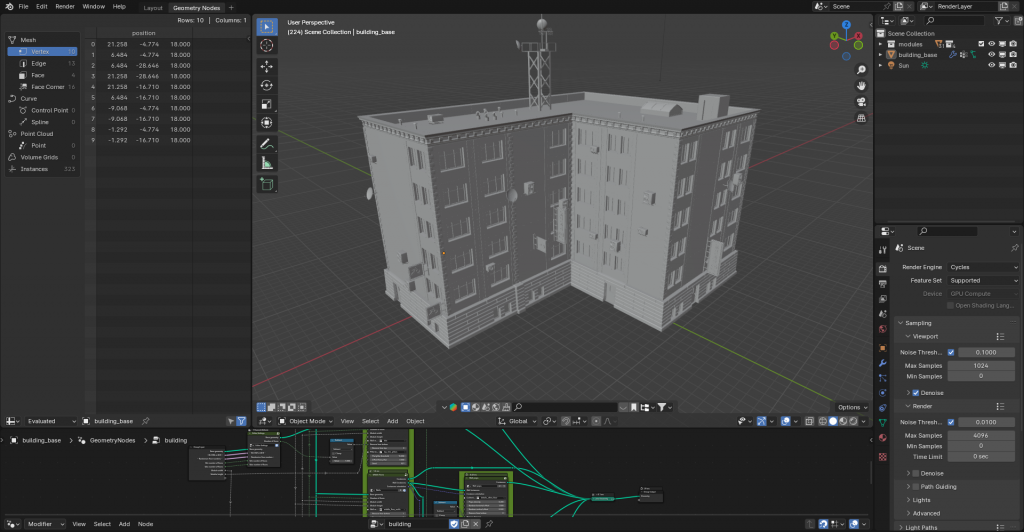Activate the Rotate tool
Image resolution: width=1024 pixels, height=532 pixels.
(x=267, y=85)
